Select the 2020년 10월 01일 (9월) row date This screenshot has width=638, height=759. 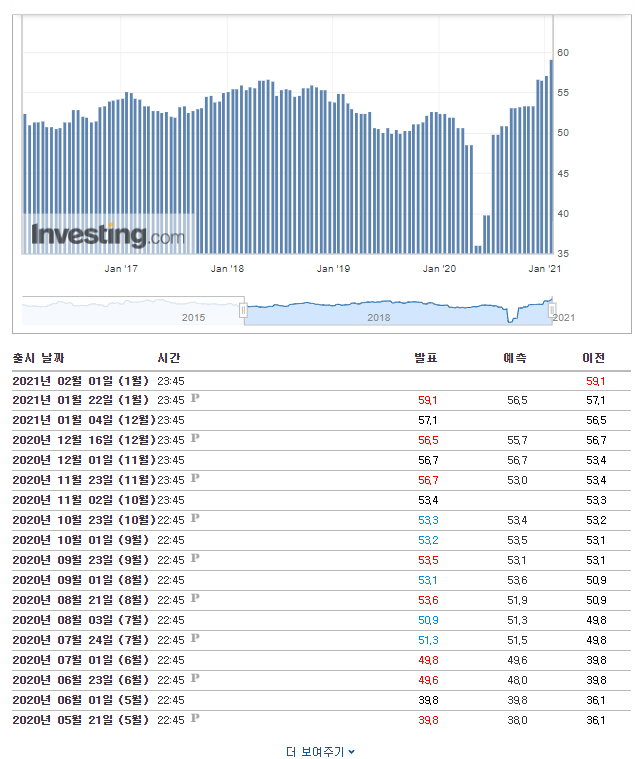(80, 540)
